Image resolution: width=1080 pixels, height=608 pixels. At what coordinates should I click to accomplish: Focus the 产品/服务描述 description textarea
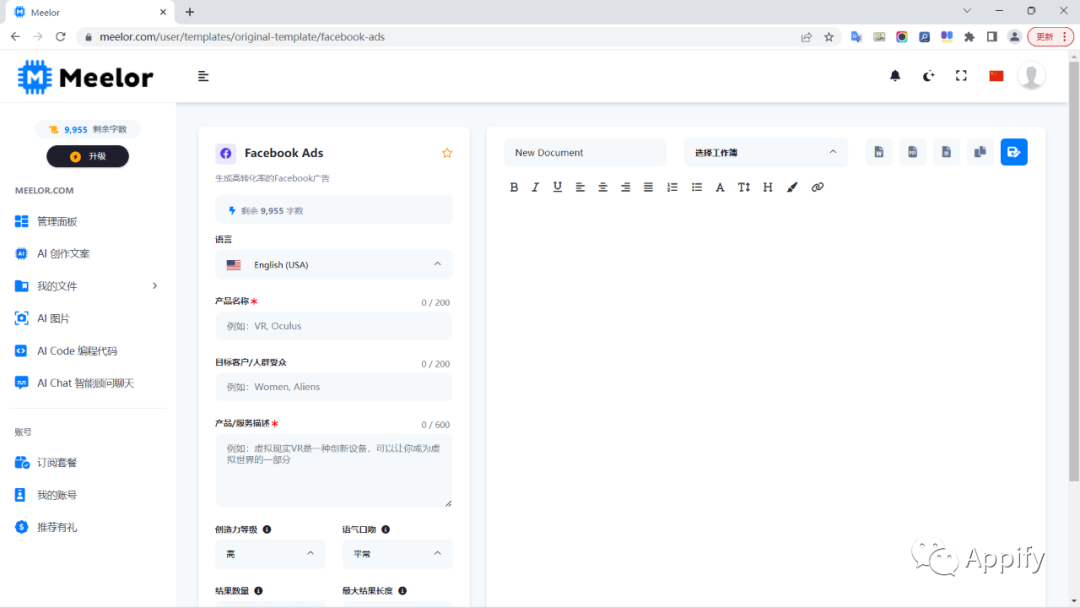pyautogui.click(x=334, y=470)
